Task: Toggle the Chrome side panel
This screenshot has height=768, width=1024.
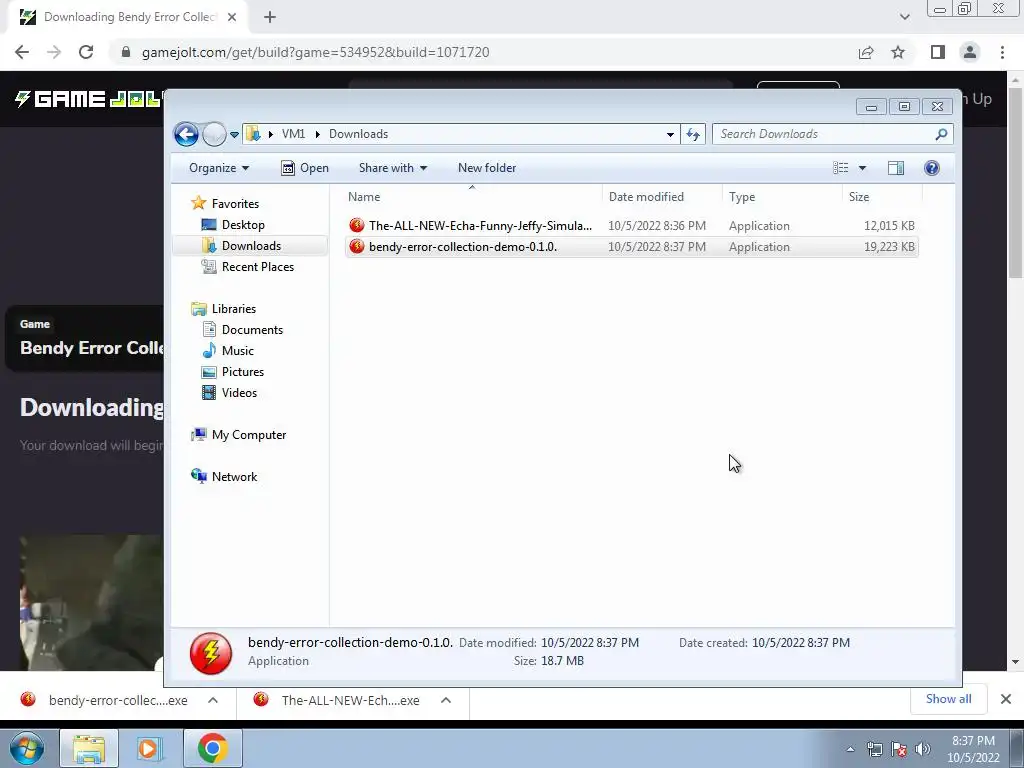Action: [x=938, y=52]
